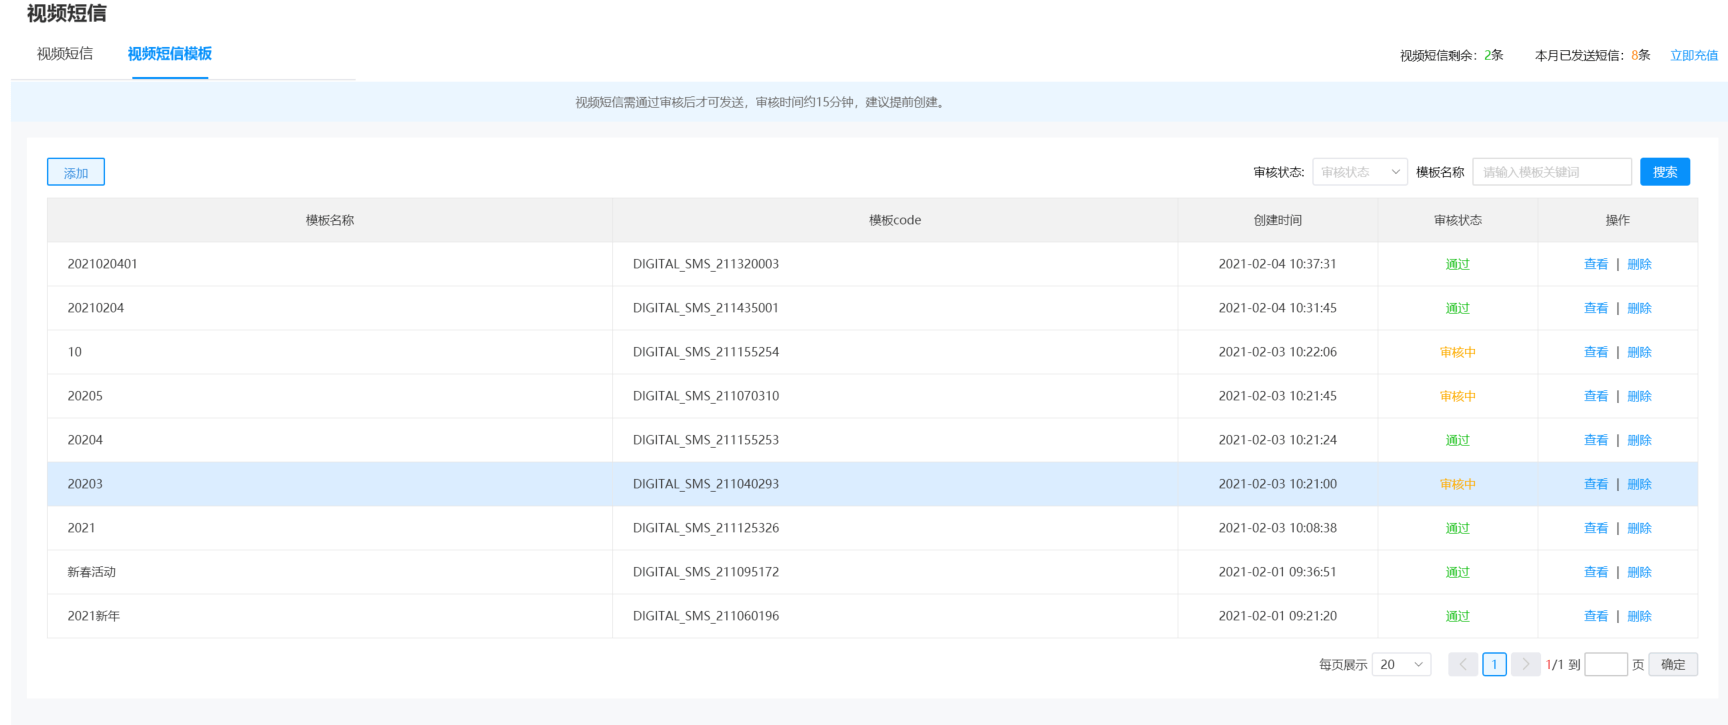The width and height of the screenshot is (1728, 725).
Task: Click the audit notice banner text
Action: (761, 102)
